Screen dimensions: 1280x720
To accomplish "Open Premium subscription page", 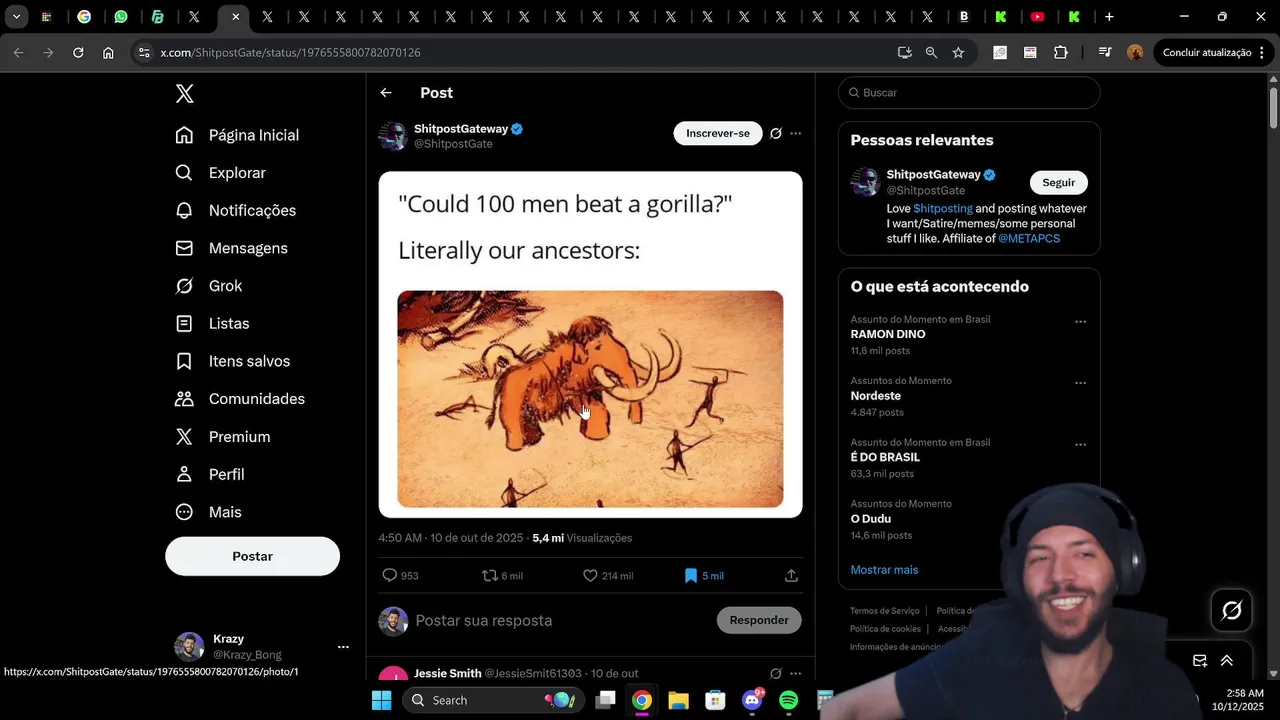I will (222, 437).
